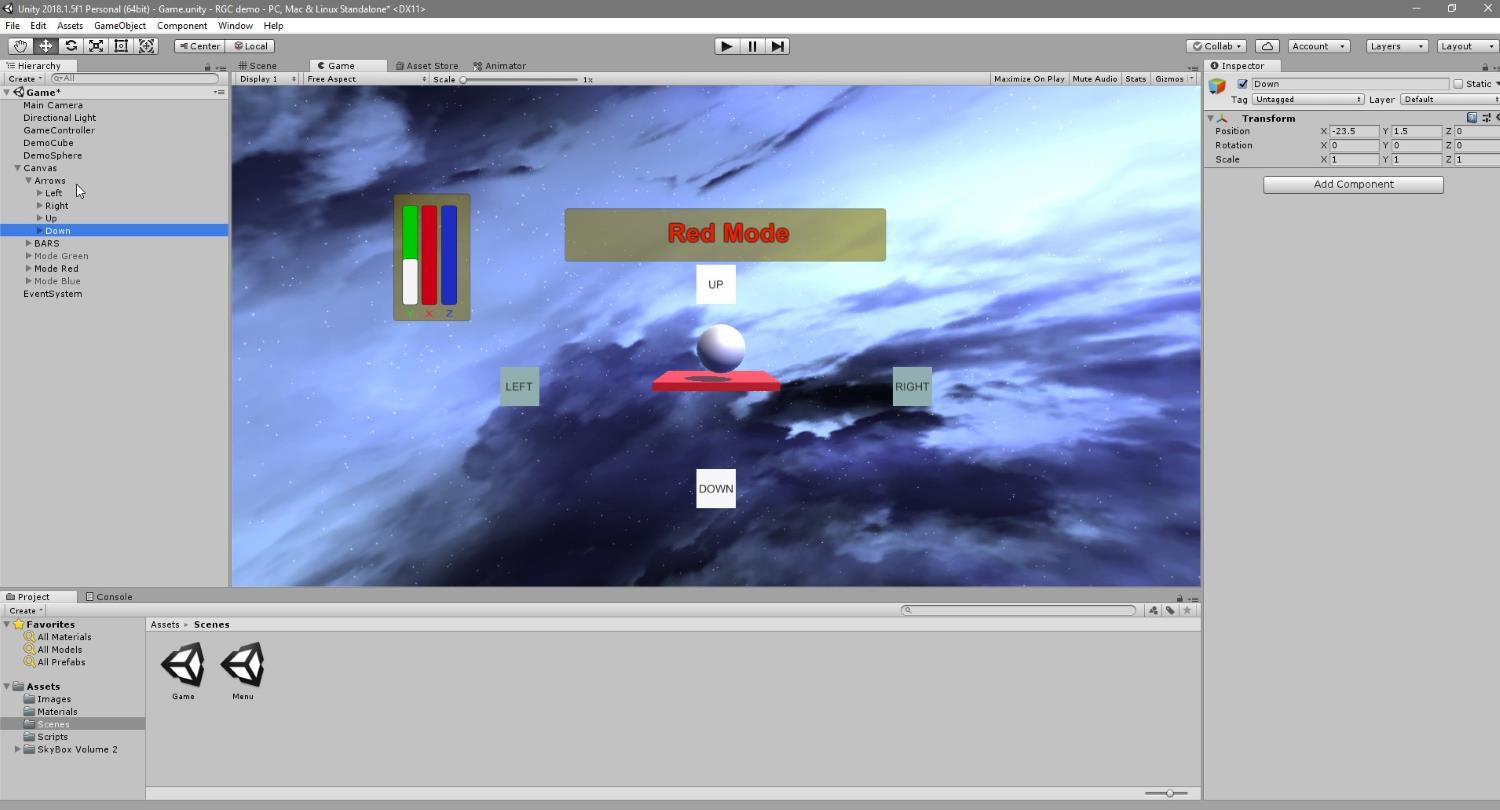Select All Models favorite search
The height and width of the screenshot is (810, 1500).
[60, 650]
